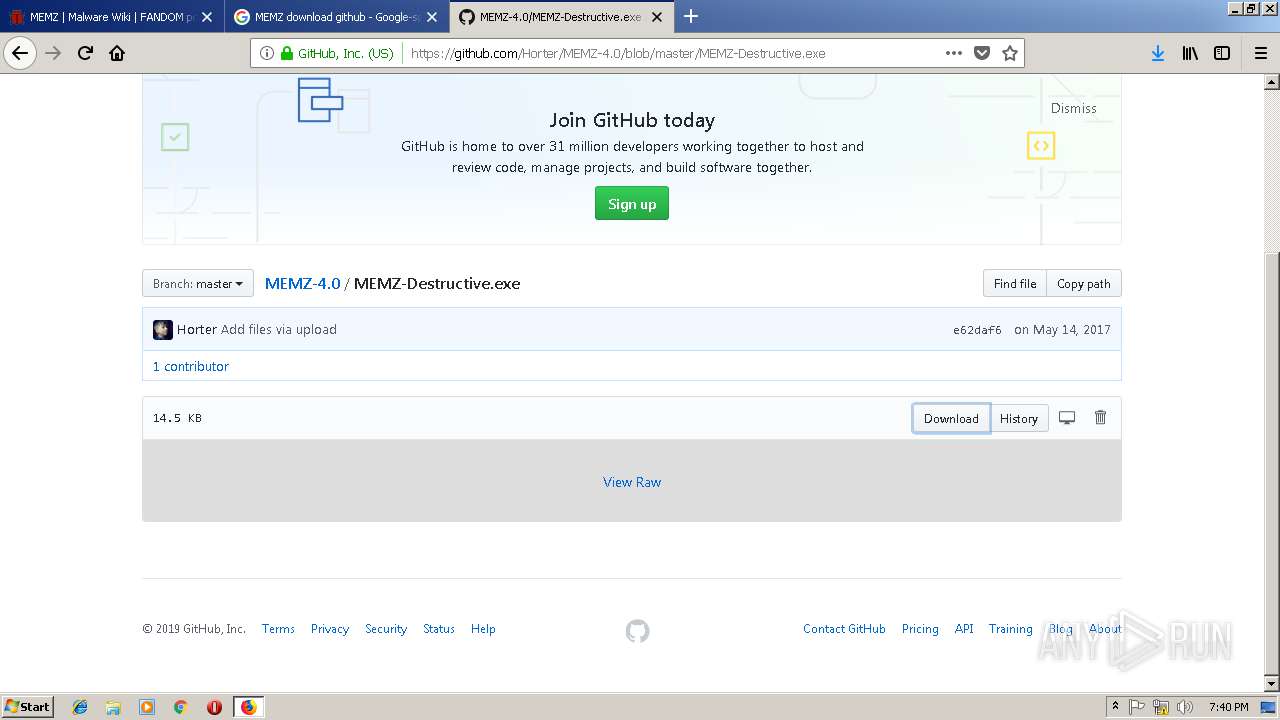Go back with the browser back arrow
The height and width of the screenshot is (720, 1280).
pos(20,53)
